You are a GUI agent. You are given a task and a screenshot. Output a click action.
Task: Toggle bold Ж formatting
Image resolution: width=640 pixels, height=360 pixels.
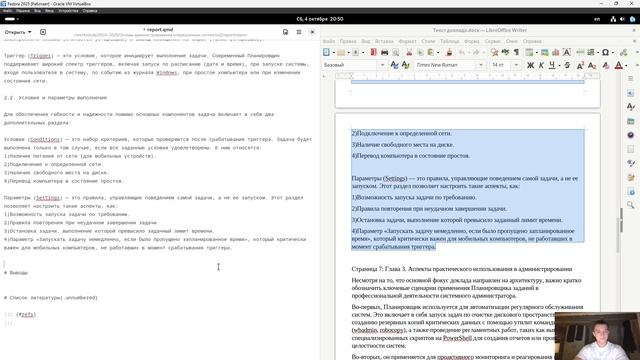530,65
